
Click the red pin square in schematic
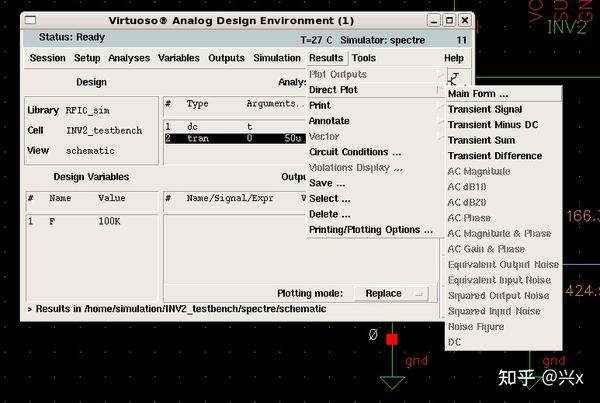coord(392,339)
